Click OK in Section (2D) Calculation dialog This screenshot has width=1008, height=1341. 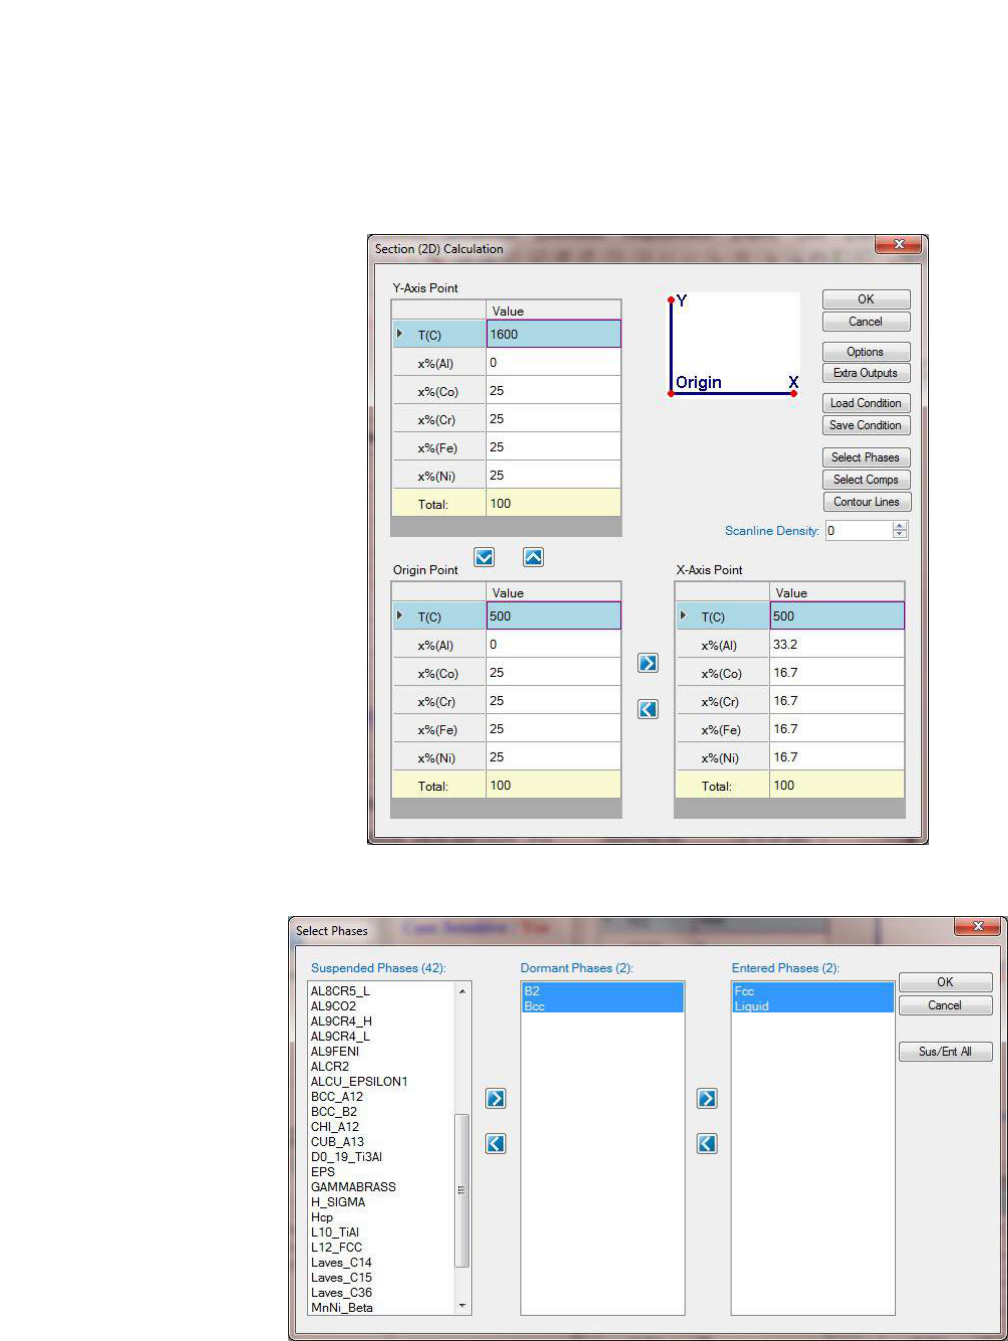pyautogui.click(x=866, y=300)
